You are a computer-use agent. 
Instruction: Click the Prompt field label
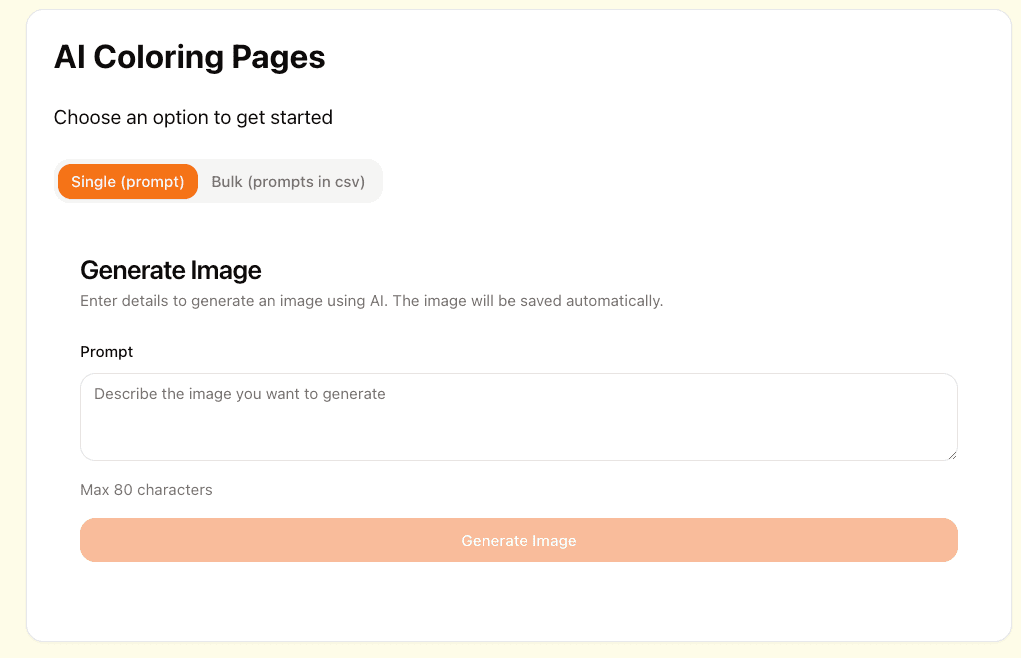[106, 352]
